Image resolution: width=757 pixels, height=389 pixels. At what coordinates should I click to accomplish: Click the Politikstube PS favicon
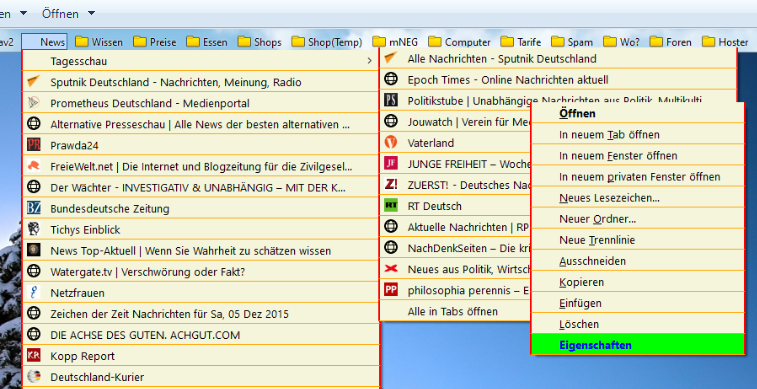[x=391, y=100]
